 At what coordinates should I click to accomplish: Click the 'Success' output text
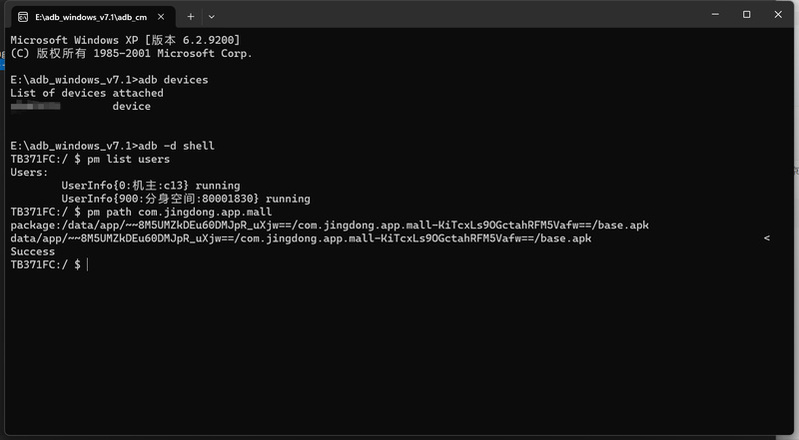coord(33,251)
